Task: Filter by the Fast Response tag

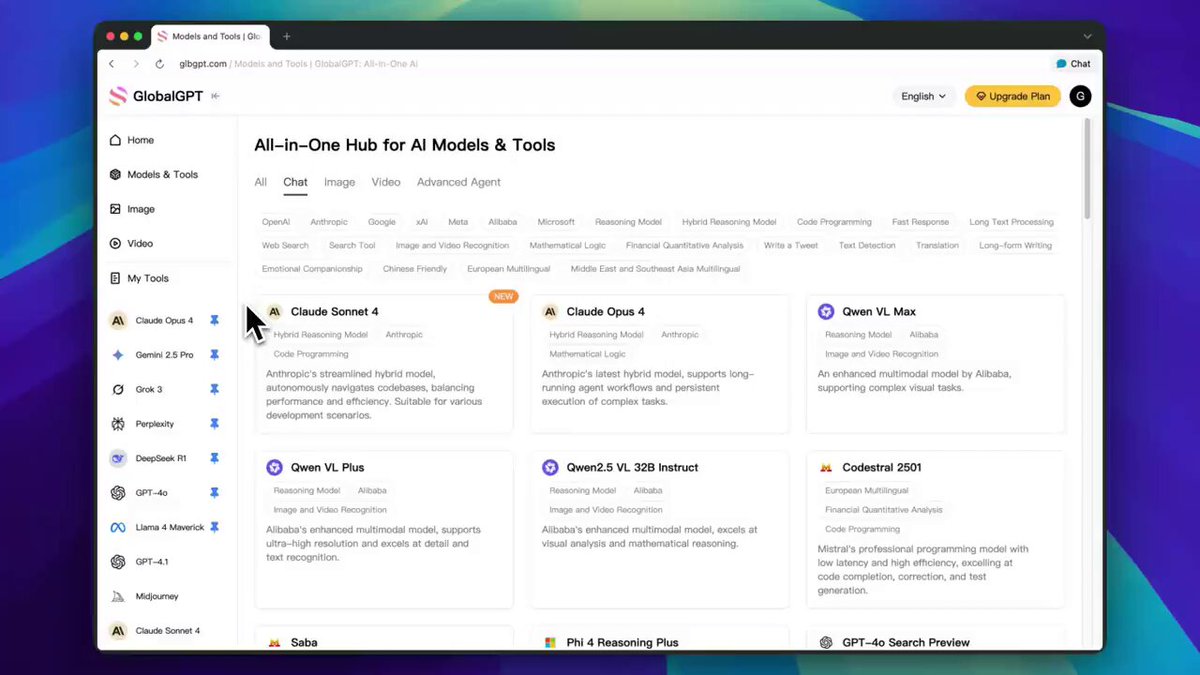Action: coord(920,222)
